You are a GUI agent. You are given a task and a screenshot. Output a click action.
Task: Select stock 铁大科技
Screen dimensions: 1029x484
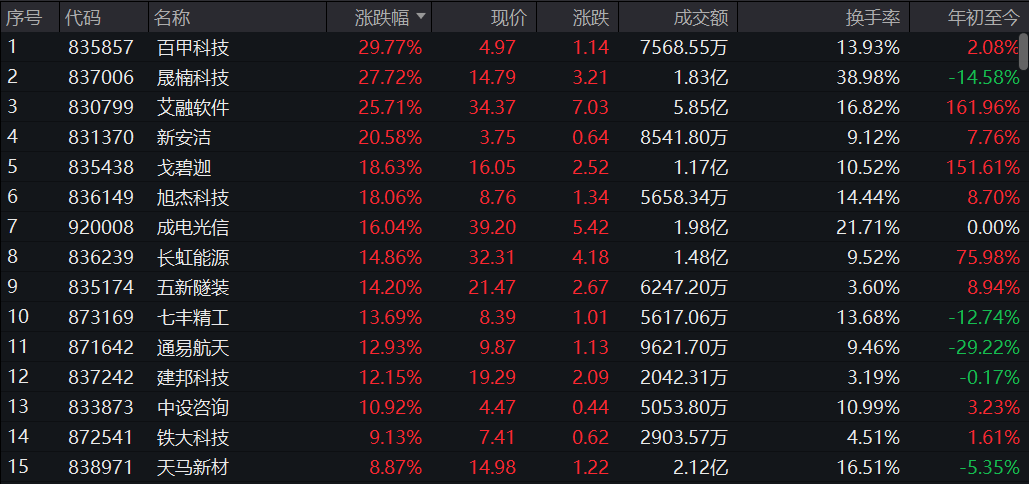click(193, 437)
